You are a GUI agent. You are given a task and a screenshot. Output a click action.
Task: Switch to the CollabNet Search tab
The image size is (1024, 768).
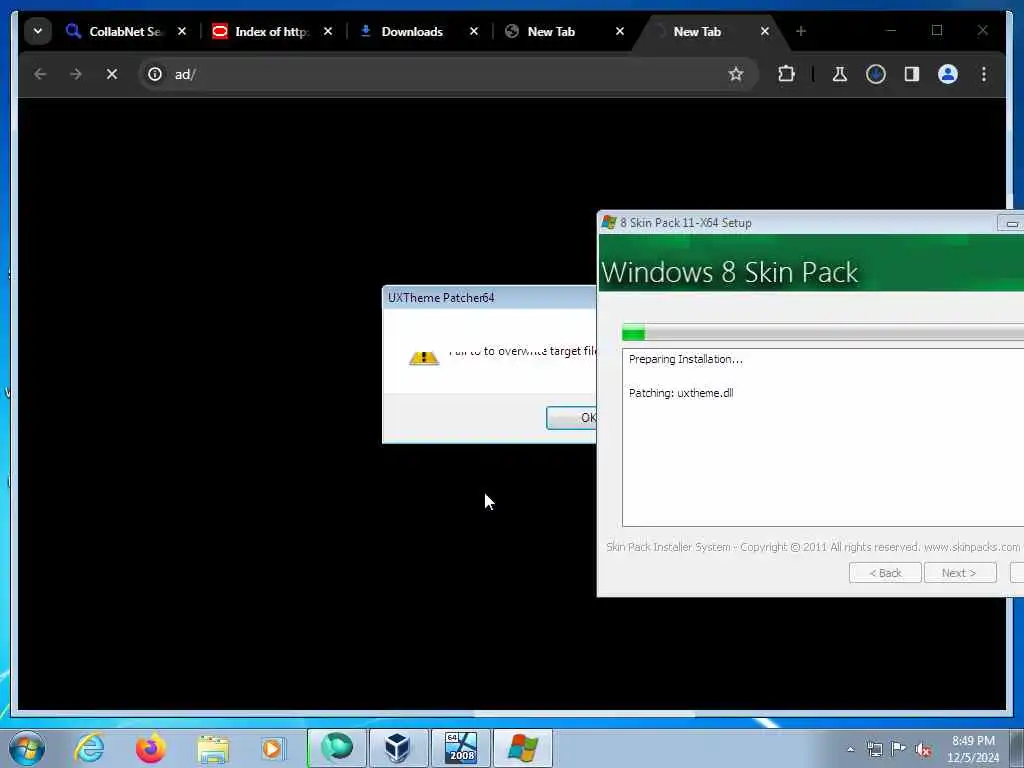click(115, 31)
